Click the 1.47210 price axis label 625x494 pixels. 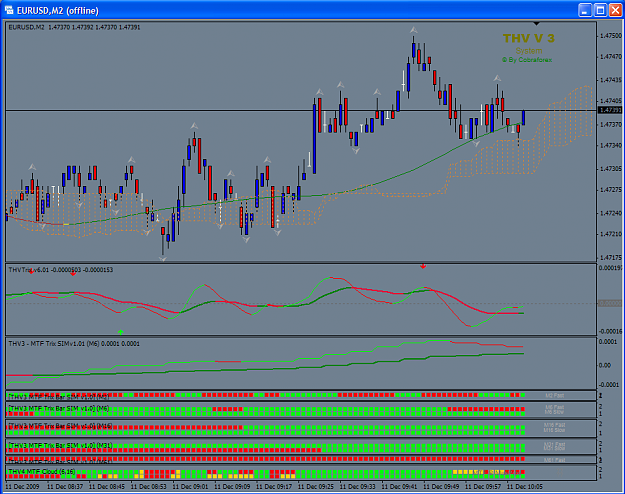610,234
